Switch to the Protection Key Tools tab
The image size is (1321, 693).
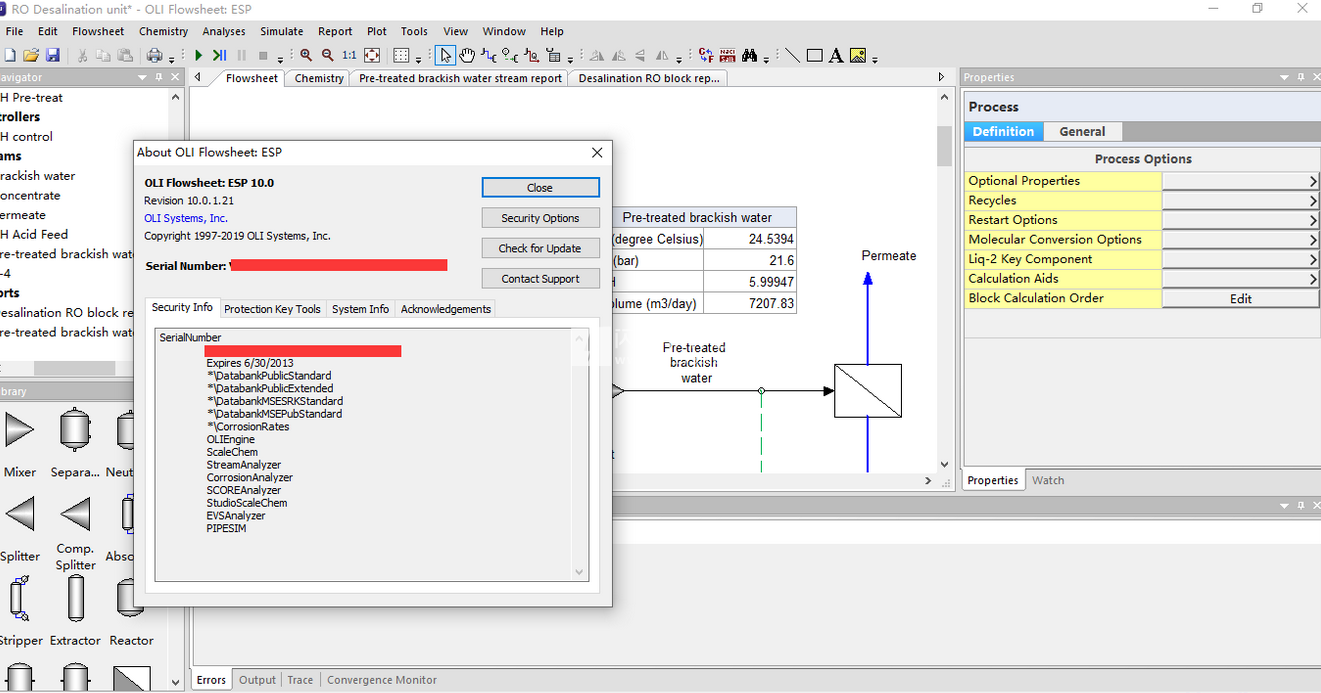272,309
